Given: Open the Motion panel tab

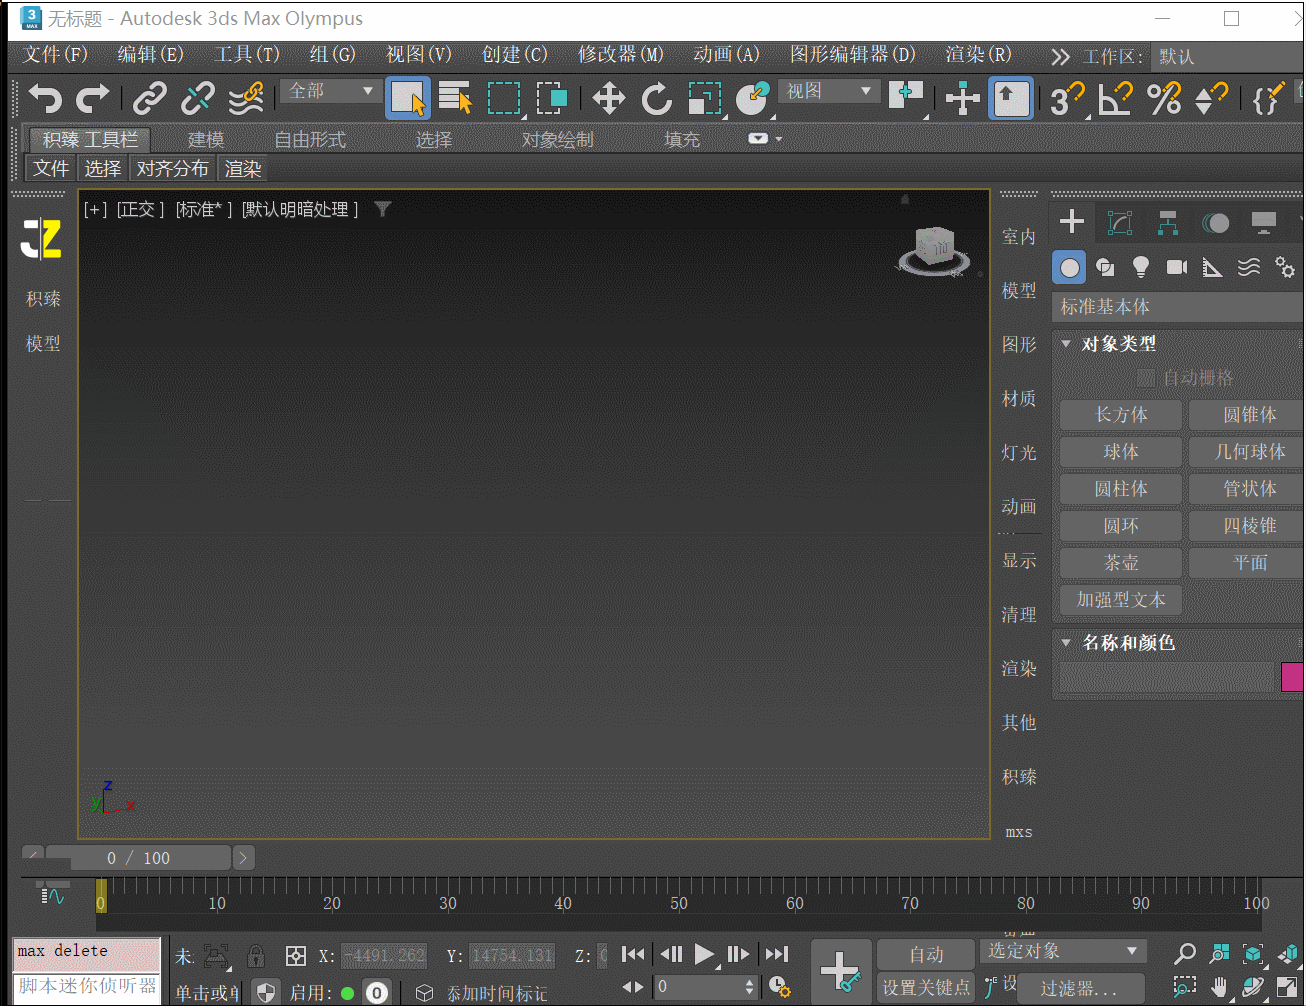Looking at the screenshot, I should [x=1216, y=222].
